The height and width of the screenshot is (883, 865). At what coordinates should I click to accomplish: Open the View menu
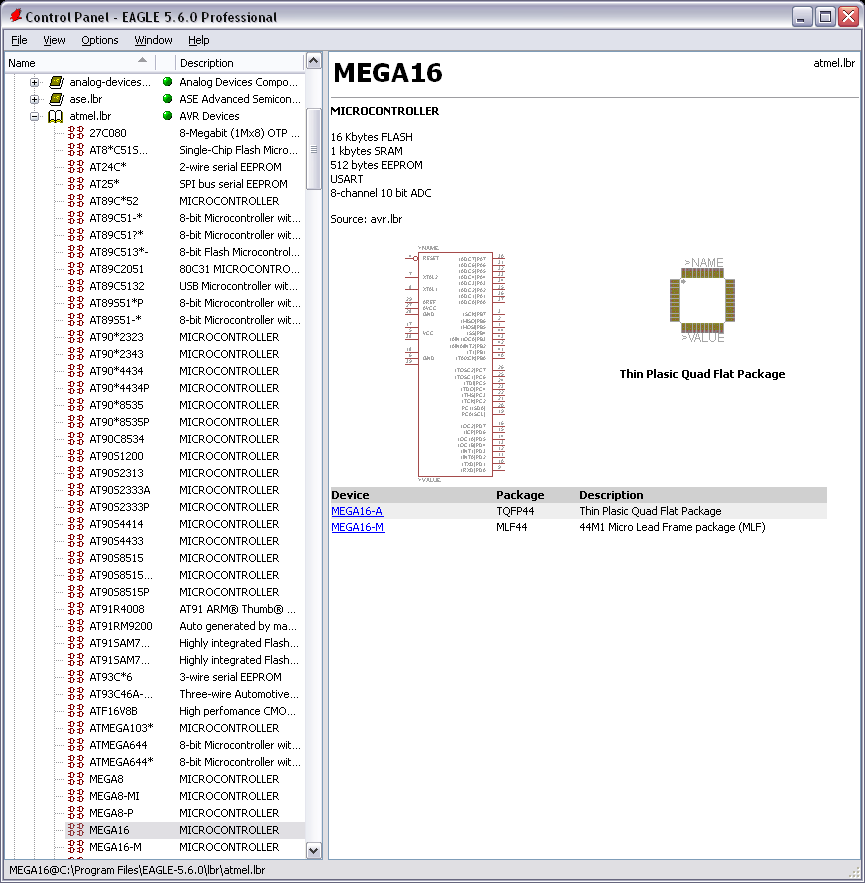pyautogui.click(x=54, y=40)
